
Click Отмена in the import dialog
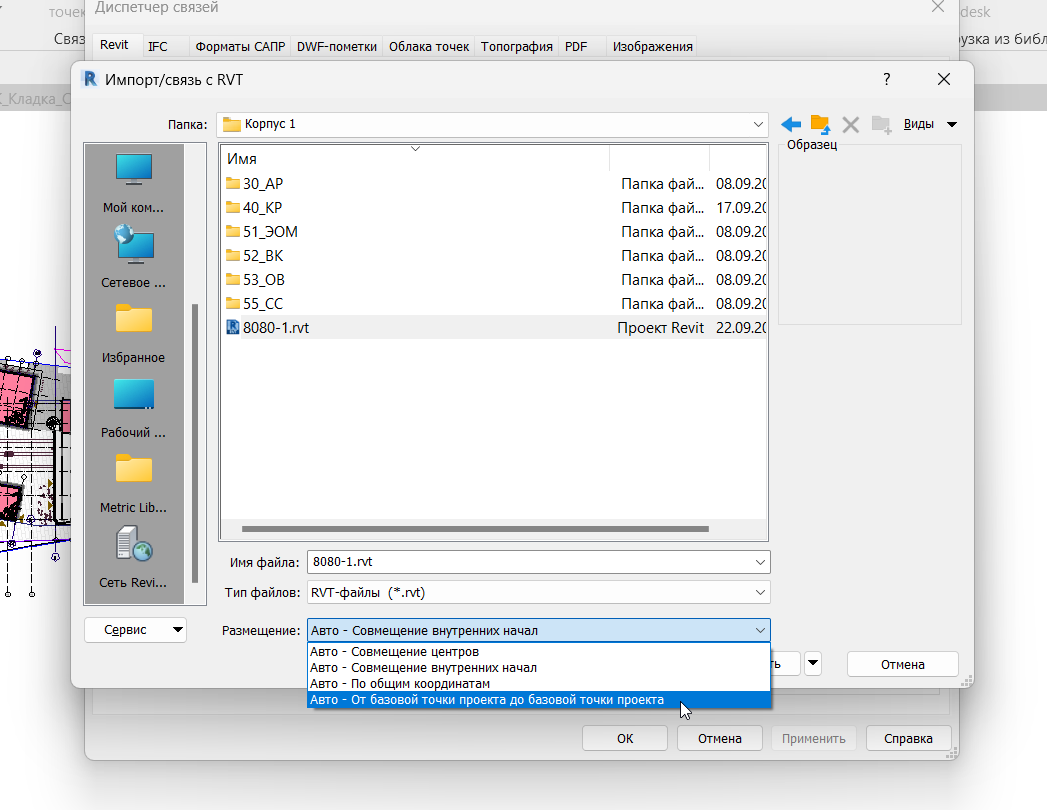pos(902,664)
